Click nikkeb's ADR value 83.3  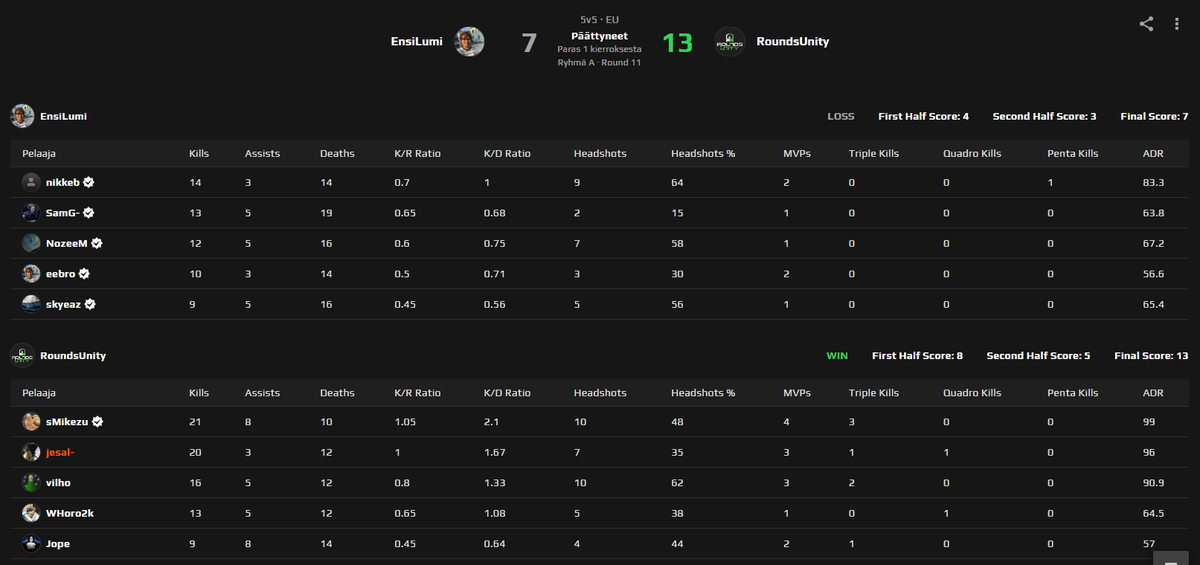click(1153, 183)
